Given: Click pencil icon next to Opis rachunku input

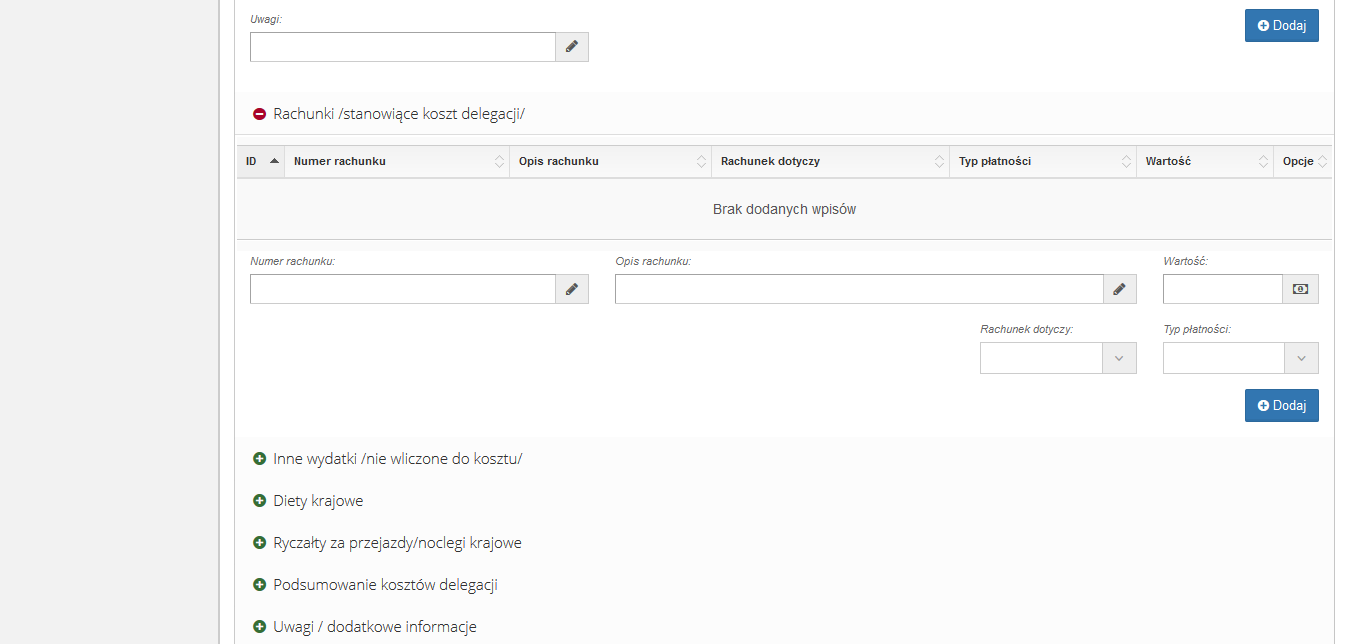Looking at the screenshot, I should click(1119, 289).
